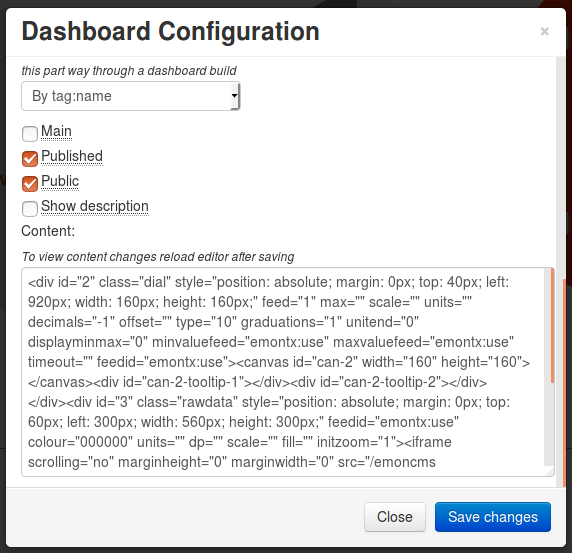Open the 'By tag:name' combo box
This screenshot has height=553, width=572.
pyautogui.click(x=130, y=96)
